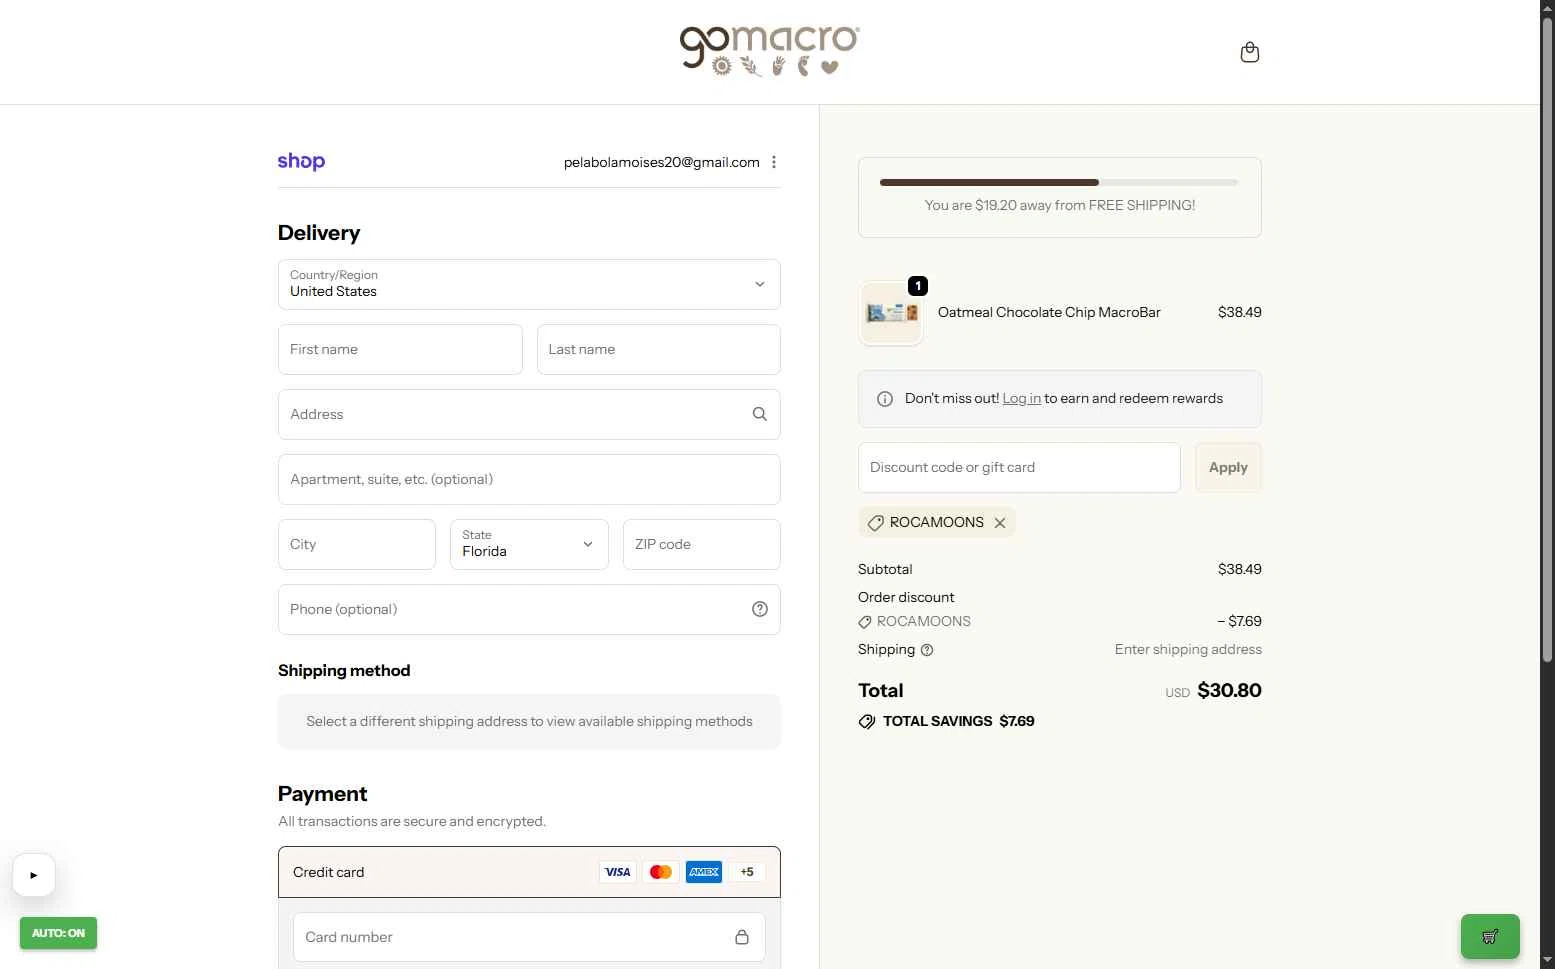Click the Mastercard icon
This screenshot has width=1555, height=969.
pos(661,872)
